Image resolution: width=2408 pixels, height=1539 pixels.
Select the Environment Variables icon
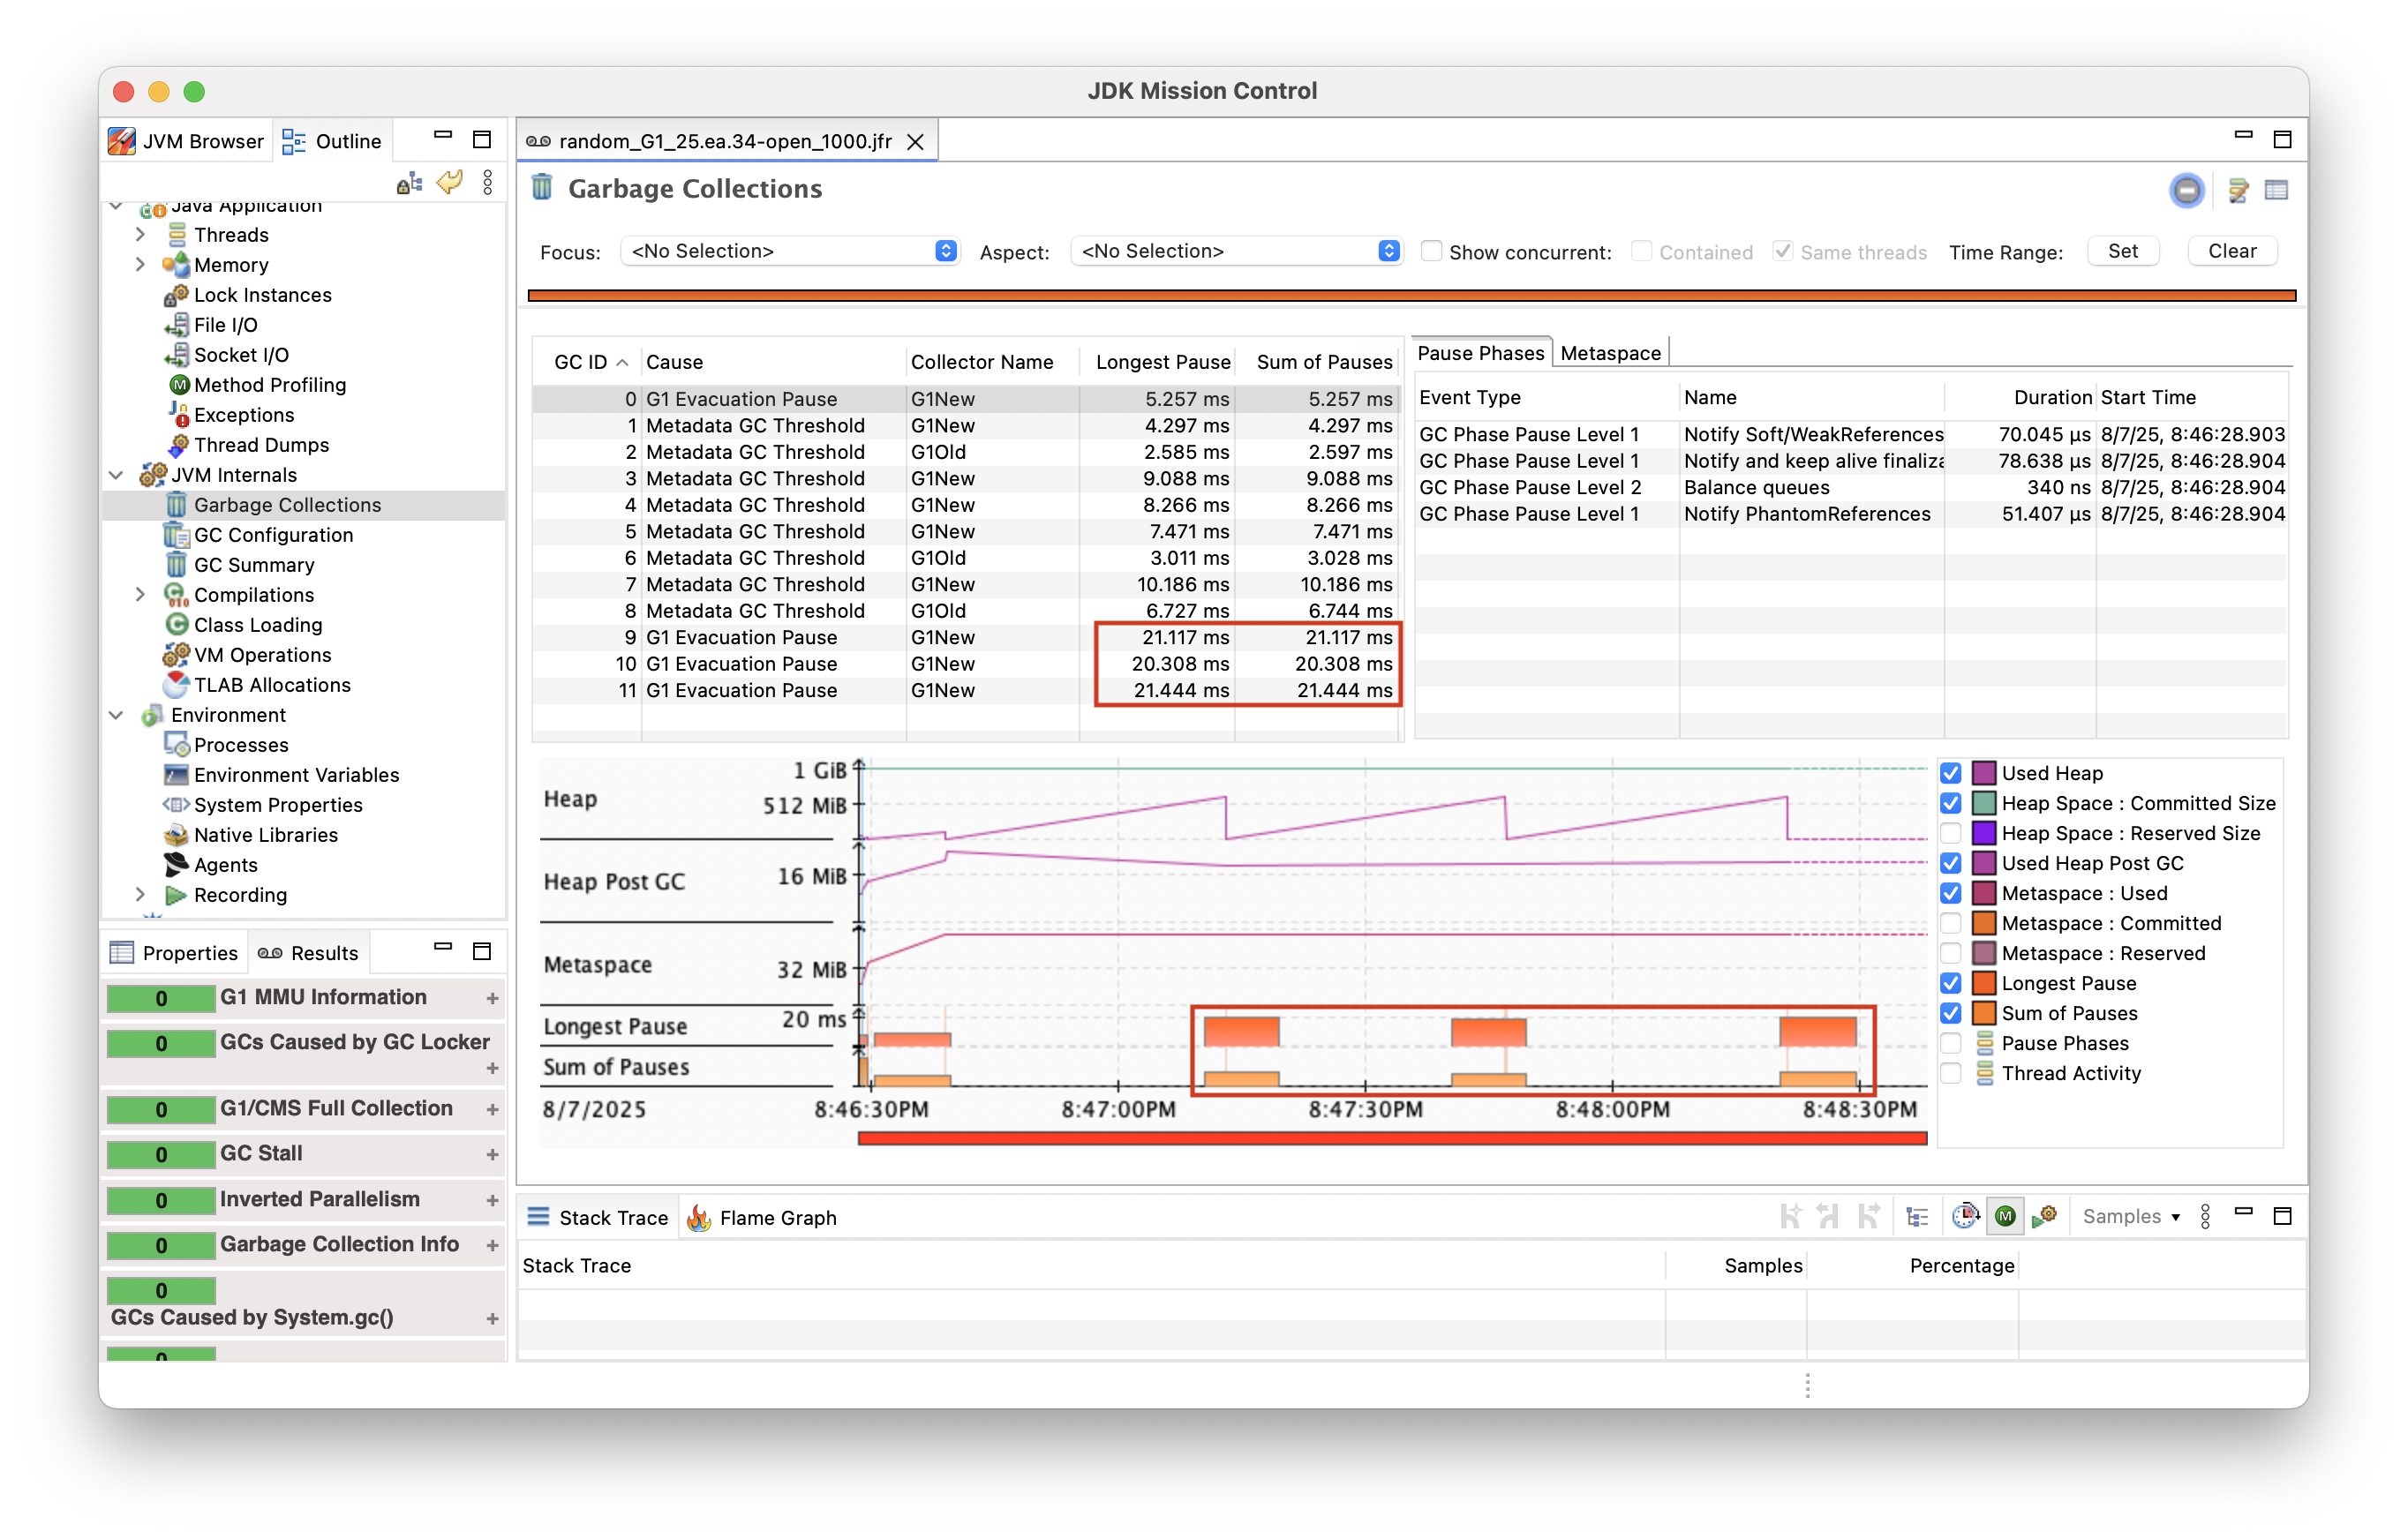pos(176,774)
